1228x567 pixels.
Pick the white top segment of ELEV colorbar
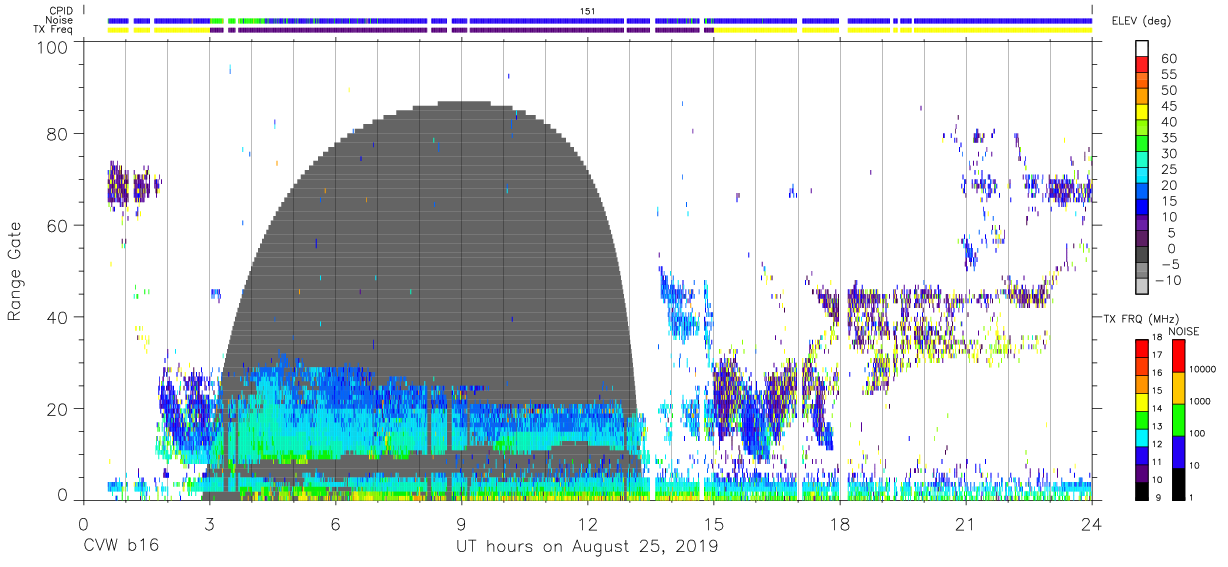pos(1141,48)
